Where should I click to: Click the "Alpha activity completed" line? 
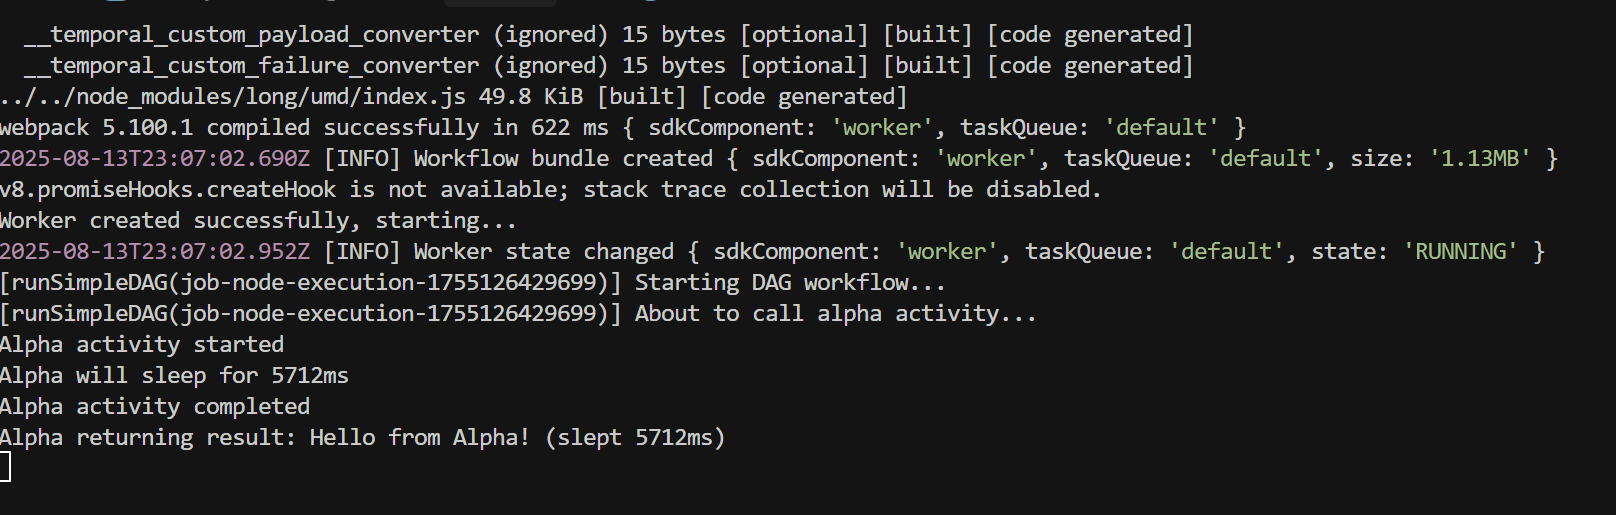click(x=155, y=407)
